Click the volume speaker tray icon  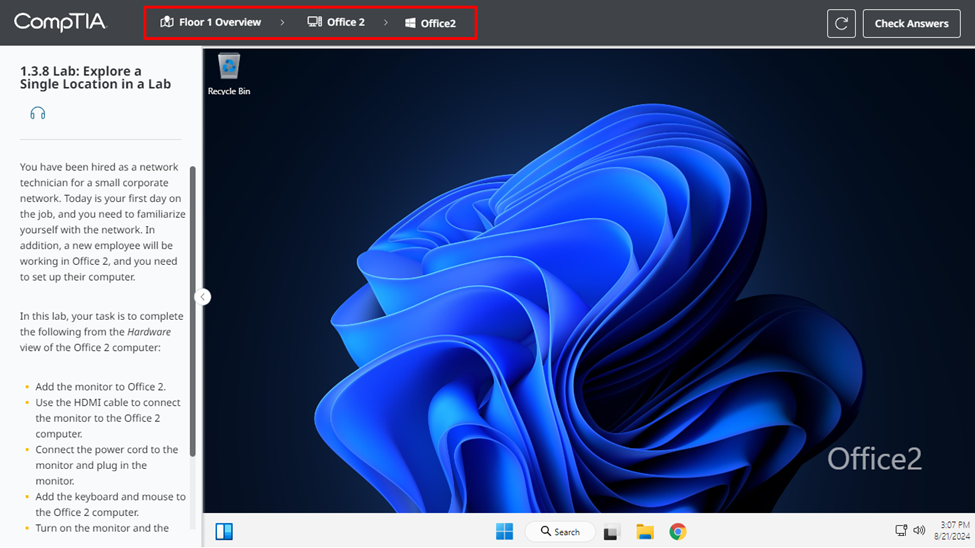coord(919,531)
